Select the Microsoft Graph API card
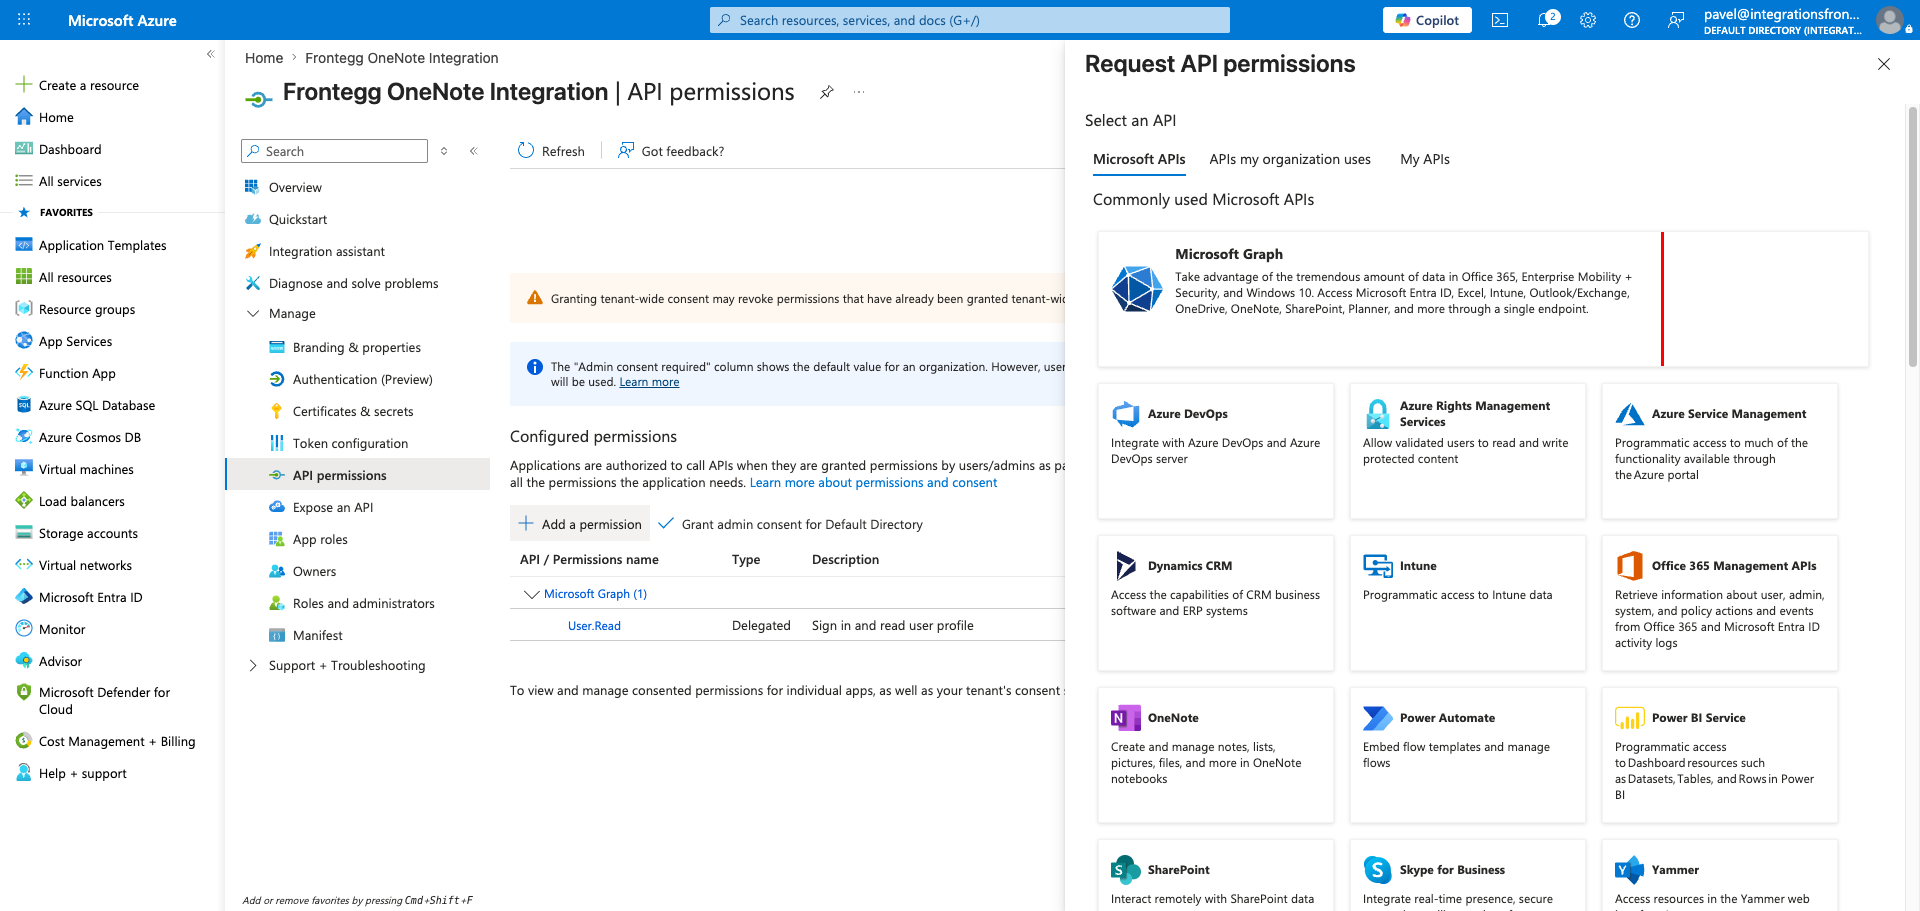The image size is (1920, 911). (1483, 299)
